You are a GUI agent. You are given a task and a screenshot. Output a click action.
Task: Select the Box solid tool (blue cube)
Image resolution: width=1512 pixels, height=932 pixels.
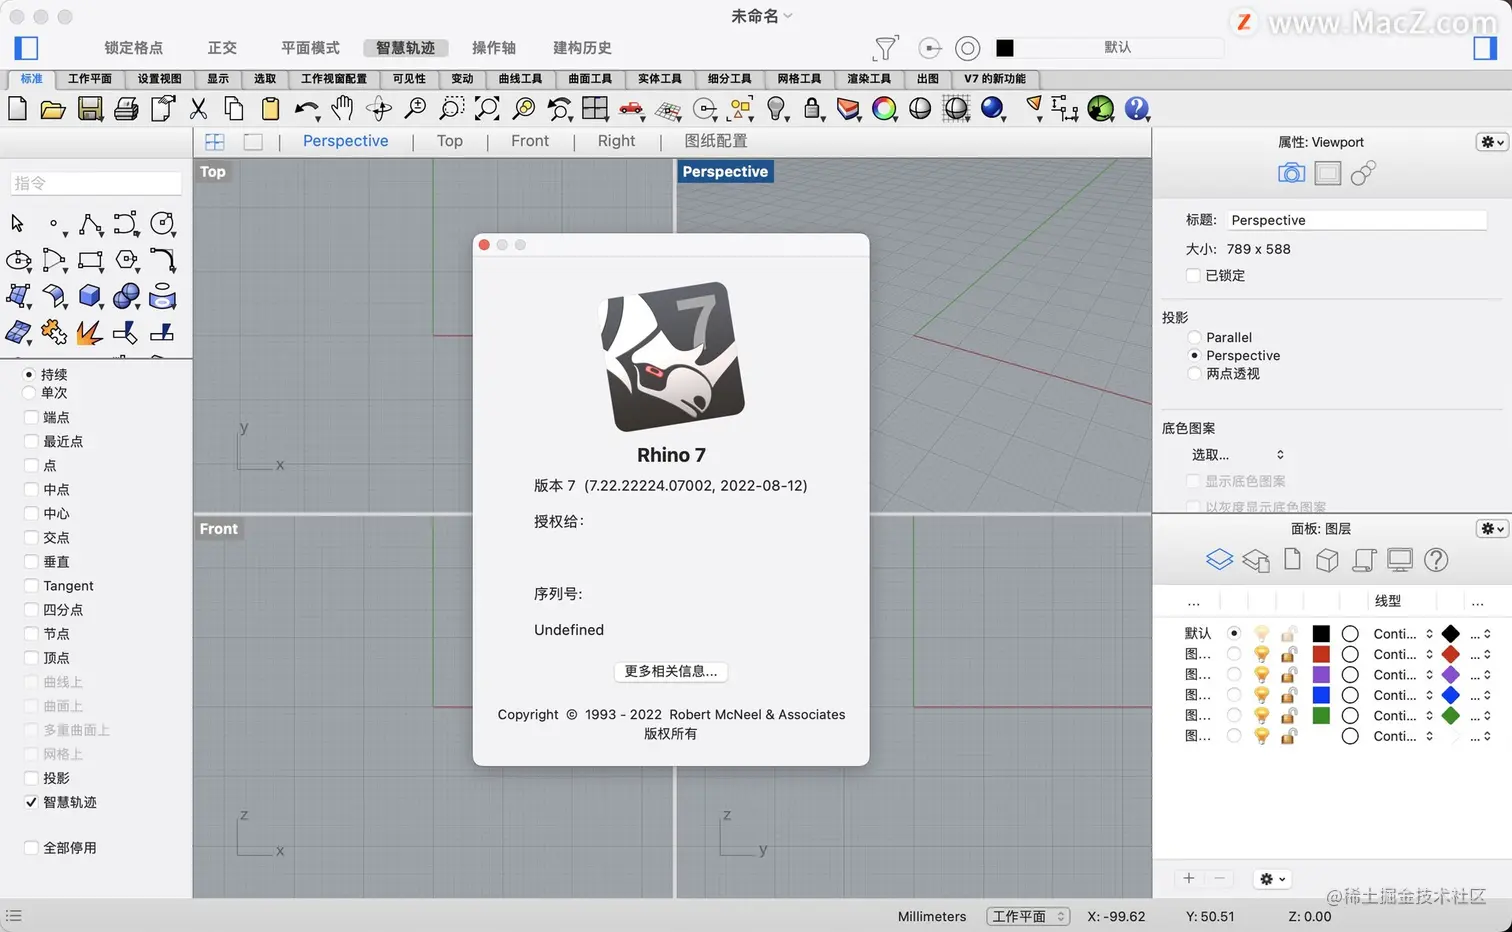click(90, 296)
